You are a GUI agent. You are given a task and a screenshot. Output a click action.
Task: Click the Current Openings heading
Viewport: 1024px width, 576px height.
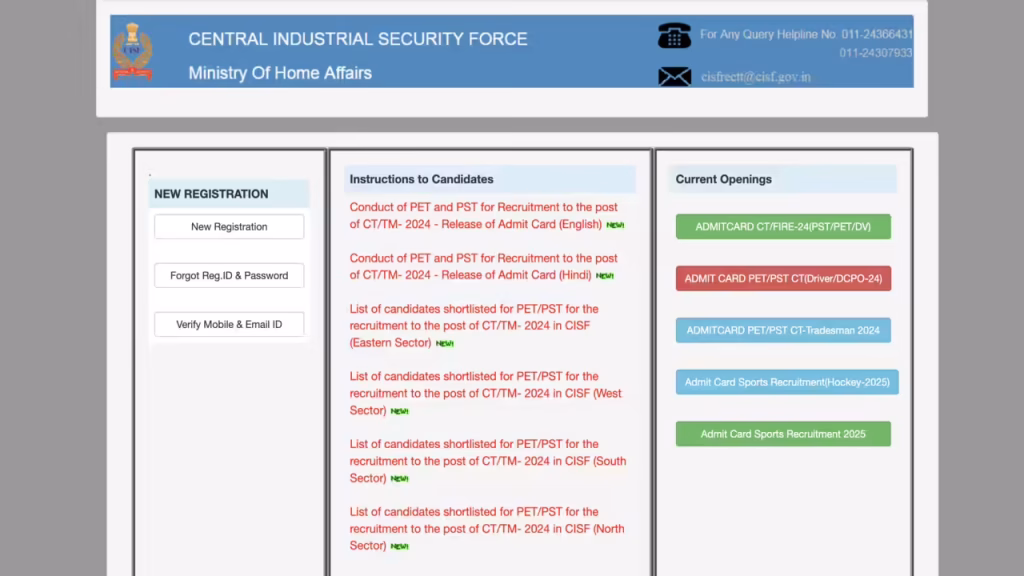[x=724, y=179]
